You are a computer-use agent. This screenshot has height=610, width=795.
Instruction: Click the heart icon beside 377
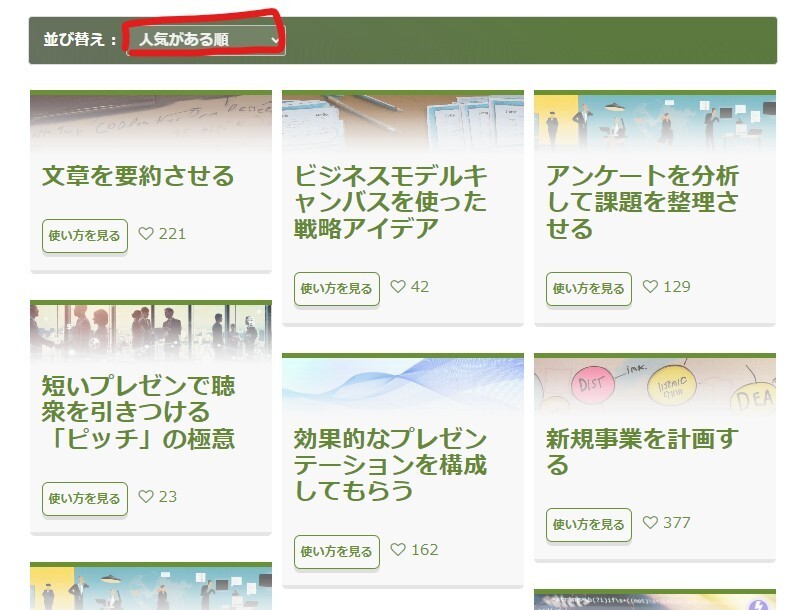click(x=650, y=522)
